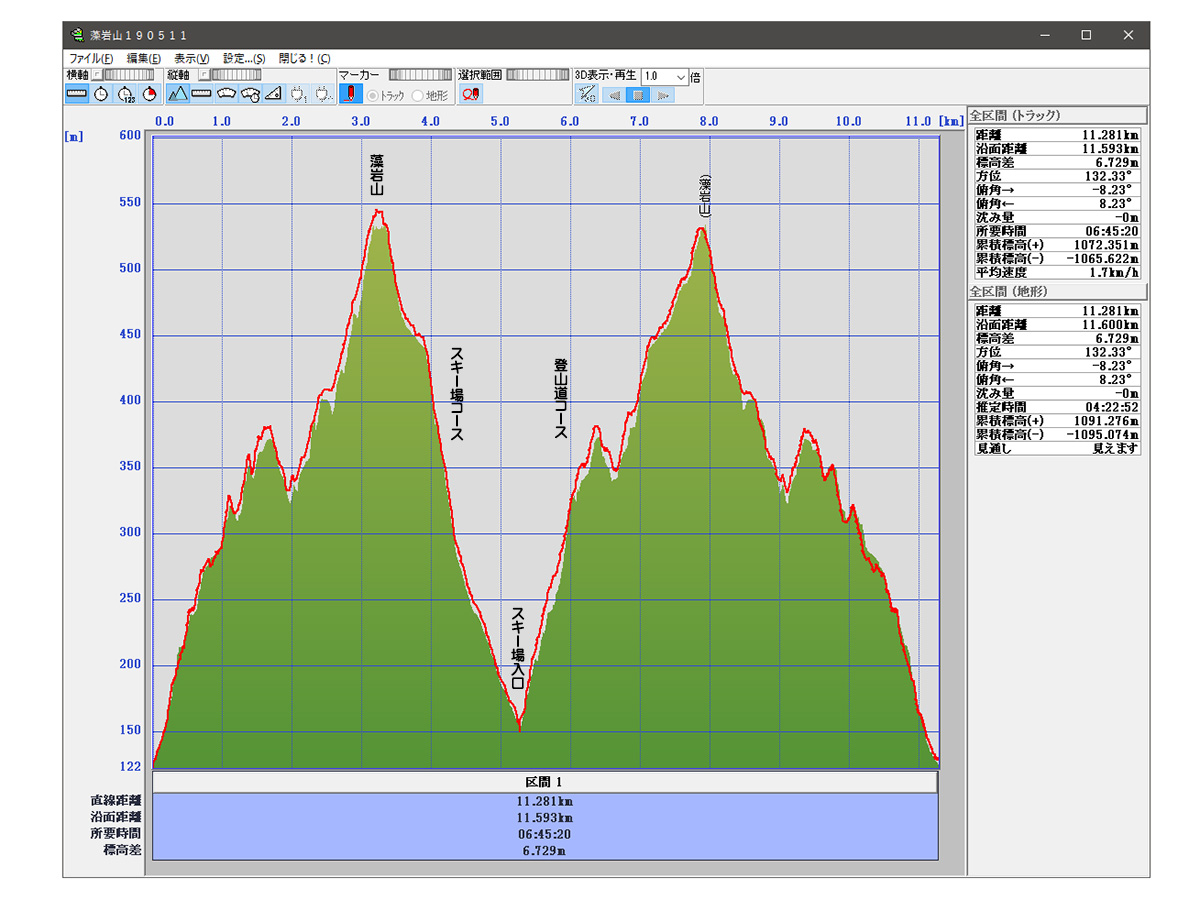
Task: Click the 区間 1 header button
Action: [545, 781]
